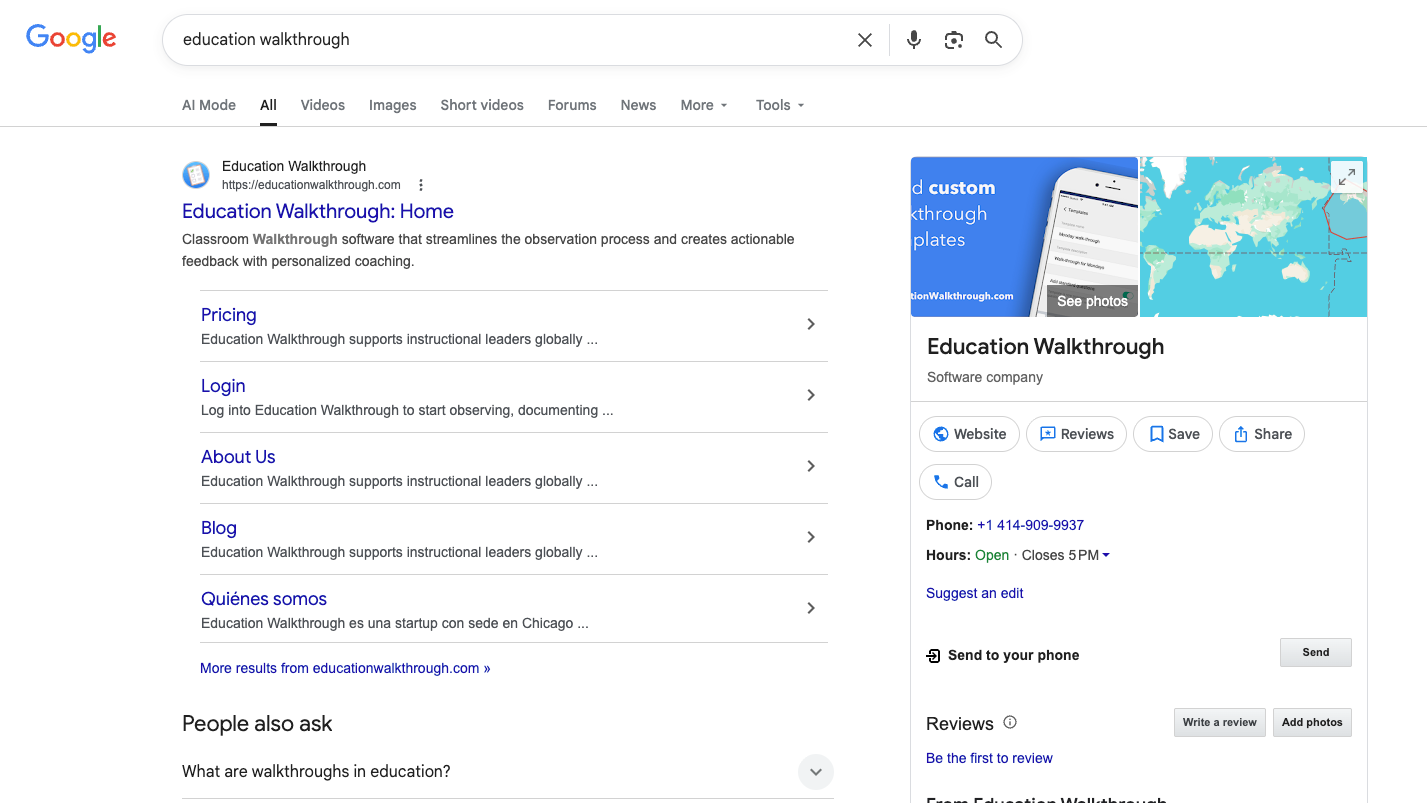Start voice search with the microphone icon
Screen dimensions: 1427x803
click(914, 40)
